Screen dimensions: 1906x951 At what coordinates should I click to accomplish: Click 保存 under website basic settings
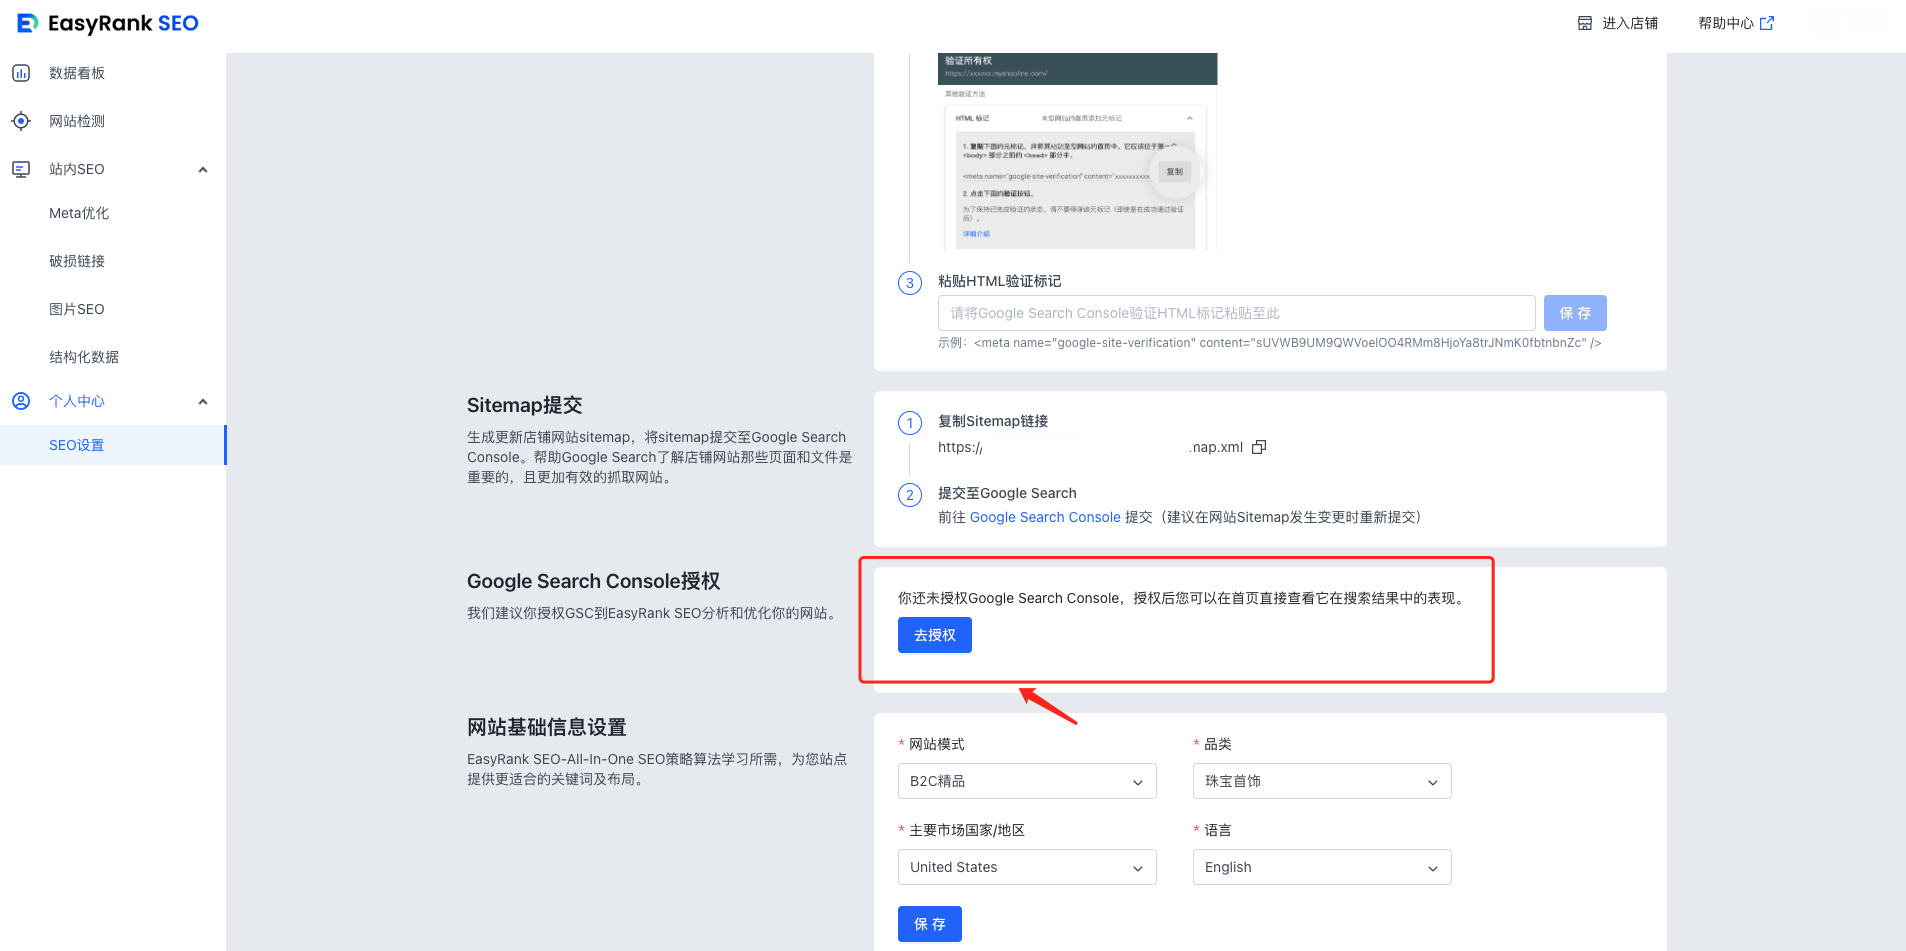tap(930, 924)
